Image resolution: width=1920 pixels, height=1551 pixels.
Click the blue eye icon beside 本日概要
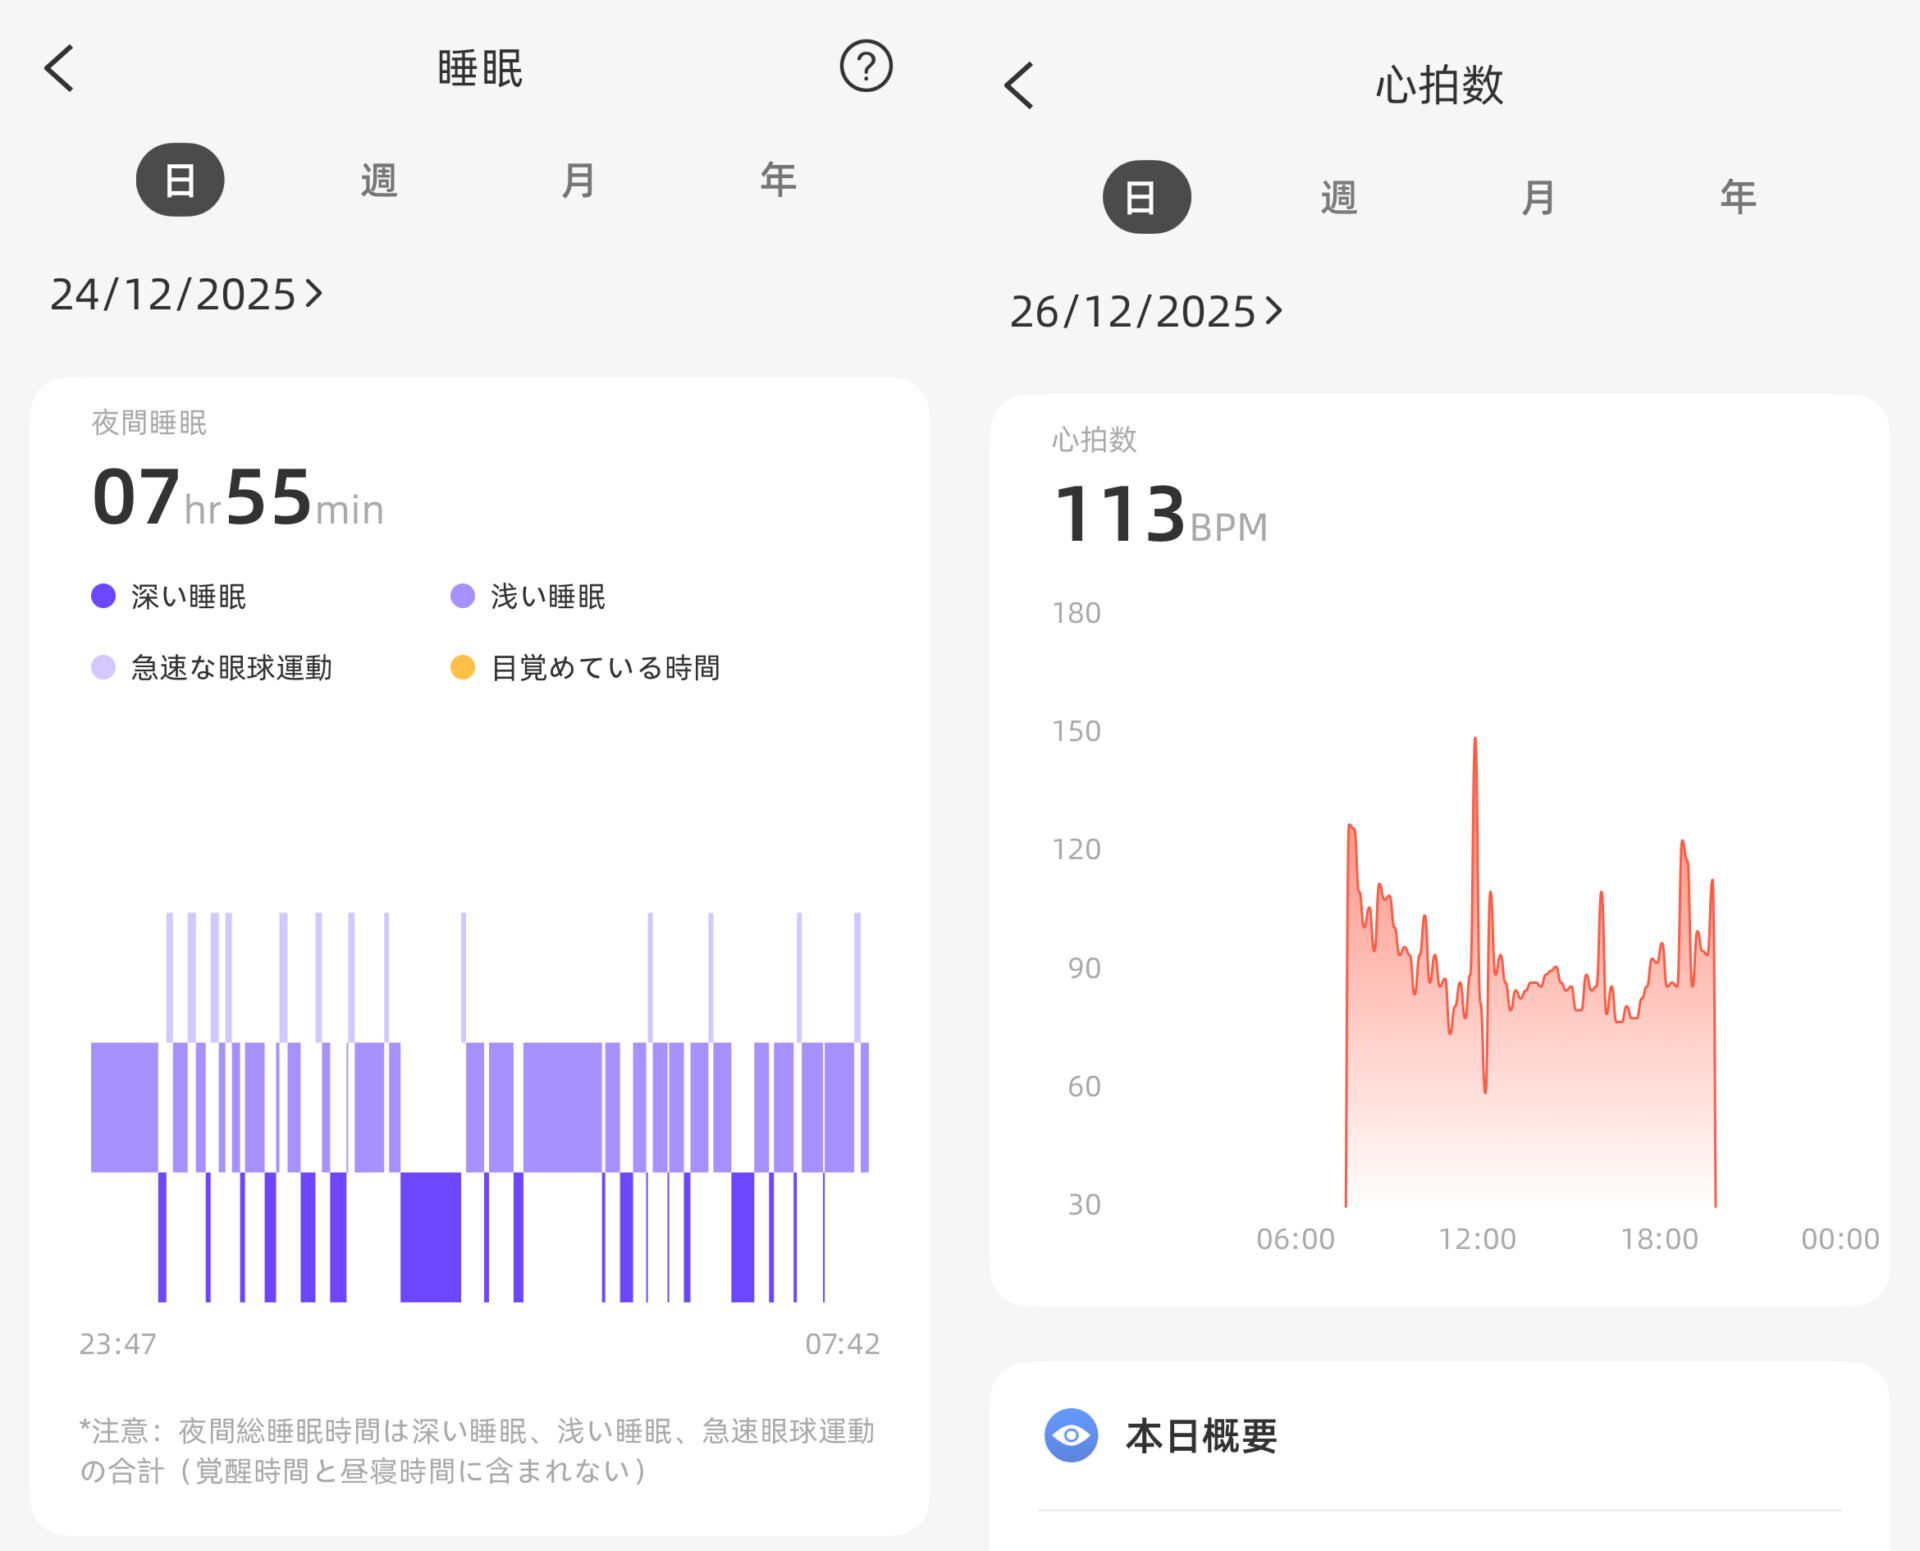pyautogui.click(x=1070, y=1435)
